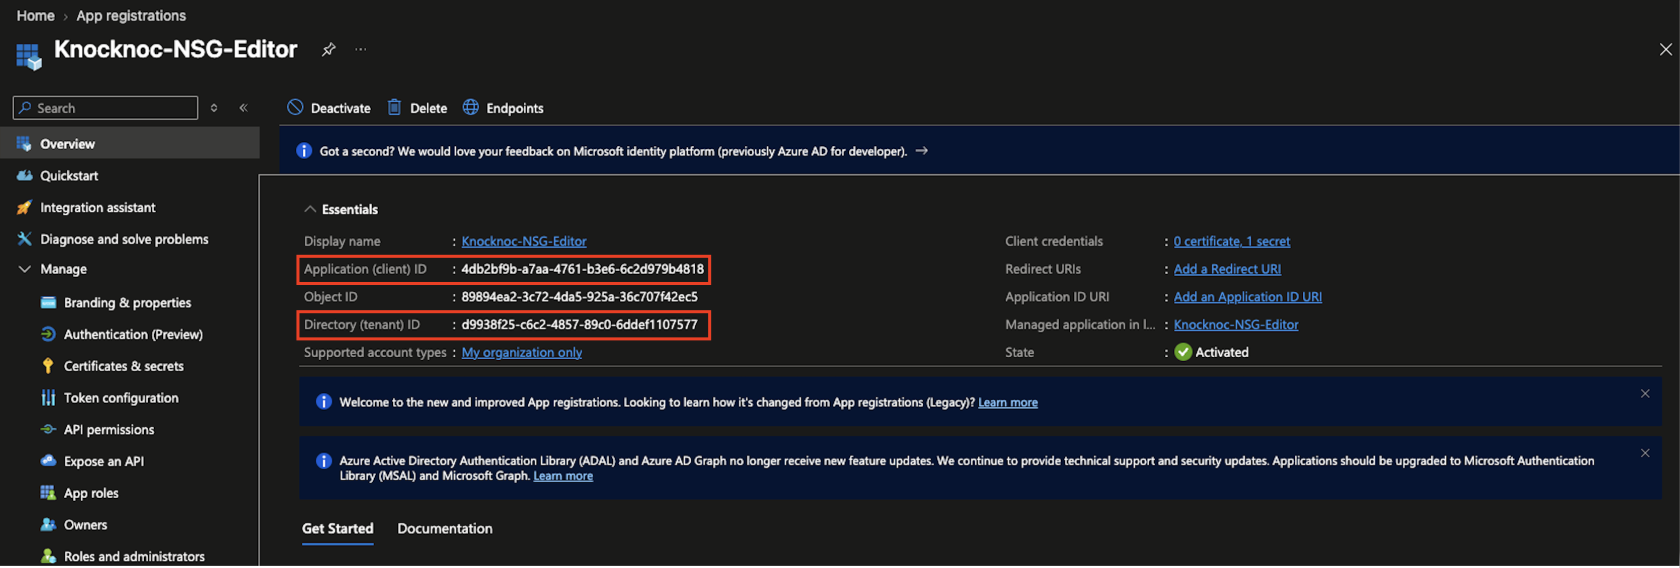This screenshot has height=568, width=1680.
Task: Delete the app registration
Action: 417,108
